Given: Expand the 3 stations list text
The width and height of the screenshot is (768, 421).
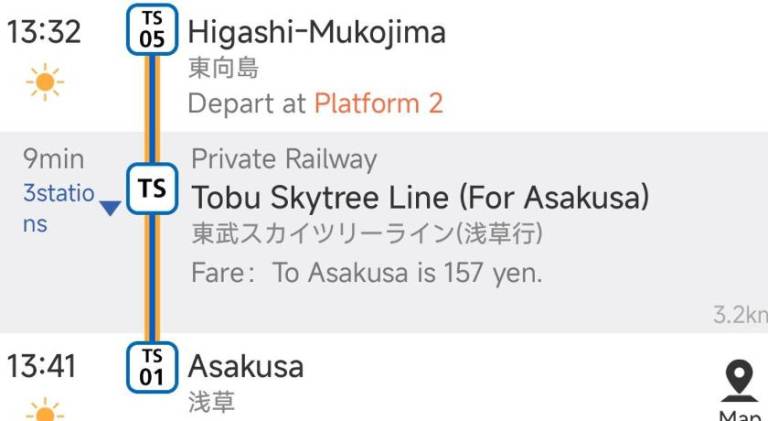Looking at the screenshot, I should 58,207.
